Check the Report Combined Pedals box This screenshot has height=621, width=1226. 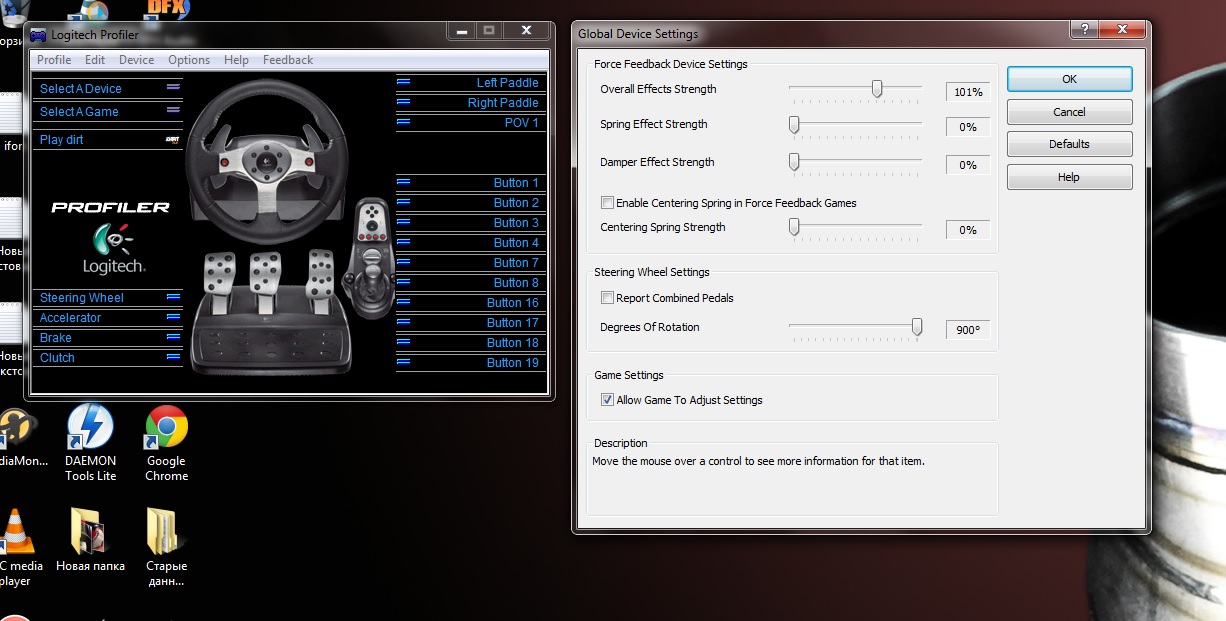(x=607, y=298)
